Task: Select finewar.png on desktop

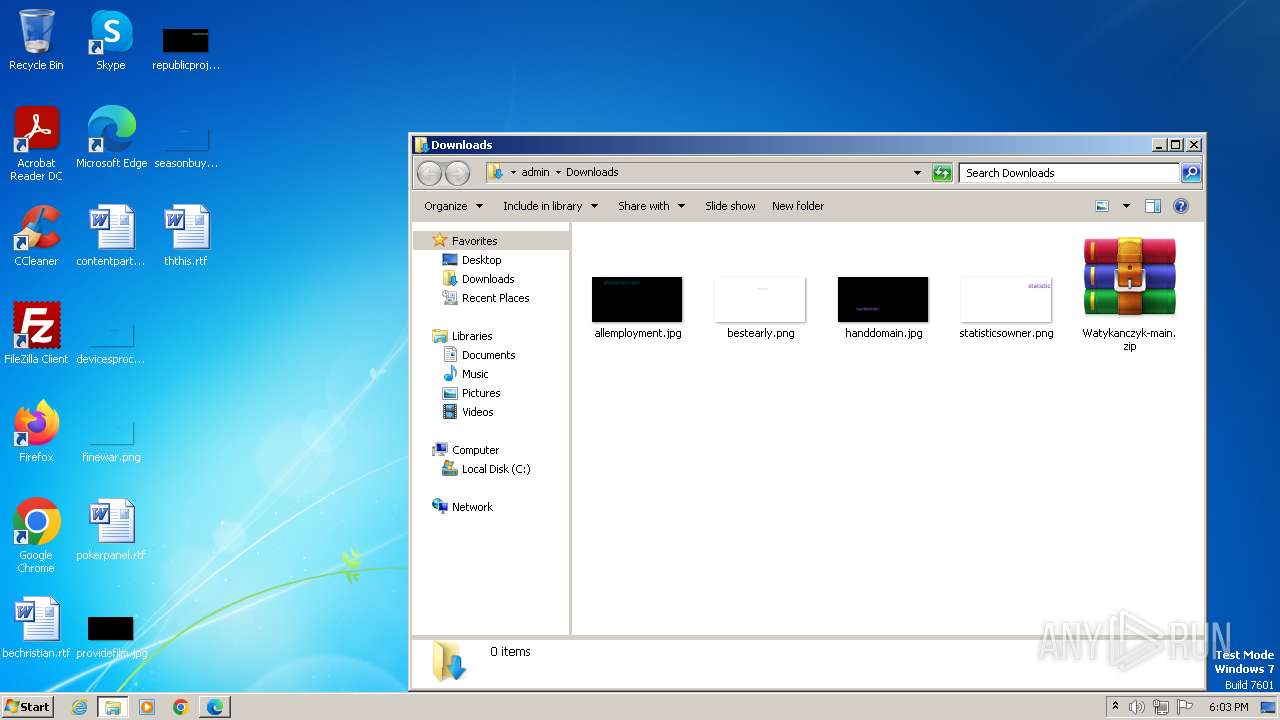Action: pyautogui.click(x=111, y=442)
